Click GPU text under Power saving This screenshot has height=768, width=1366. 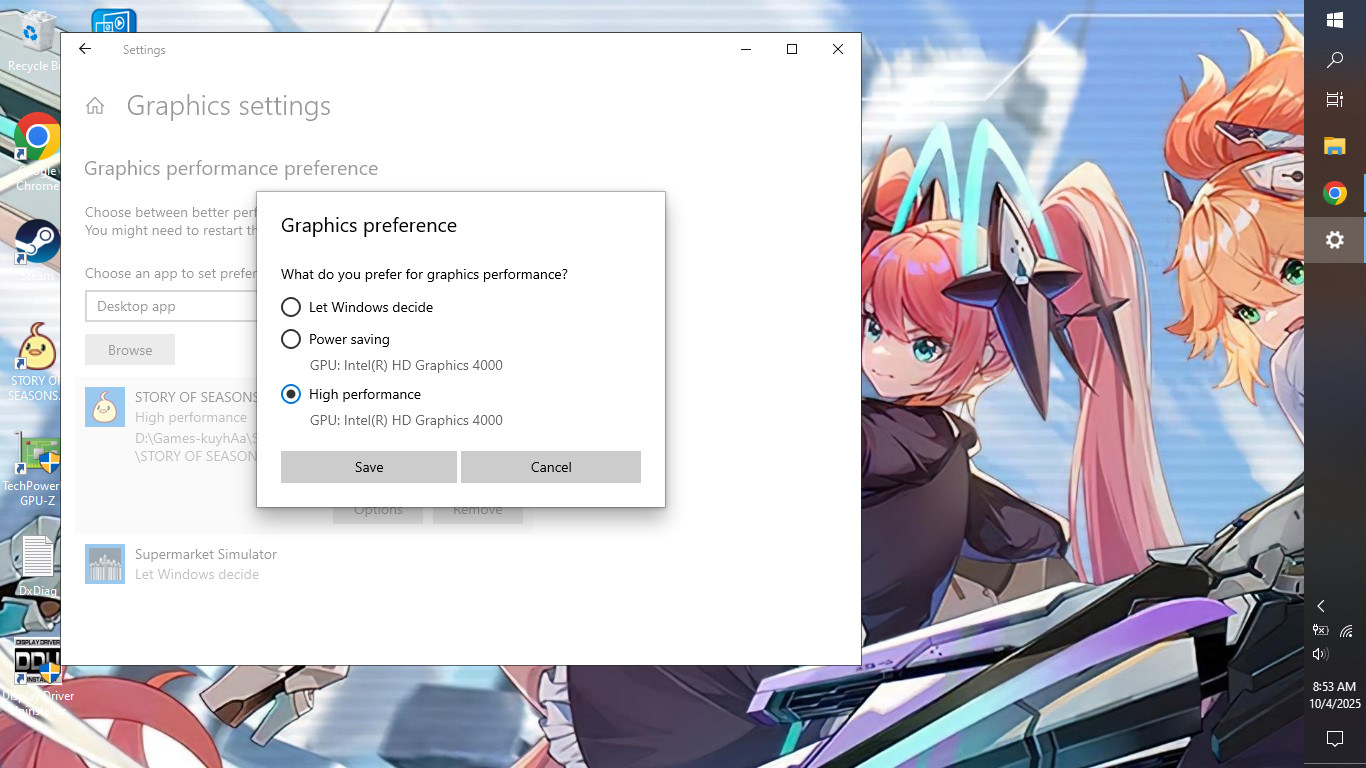406,365
